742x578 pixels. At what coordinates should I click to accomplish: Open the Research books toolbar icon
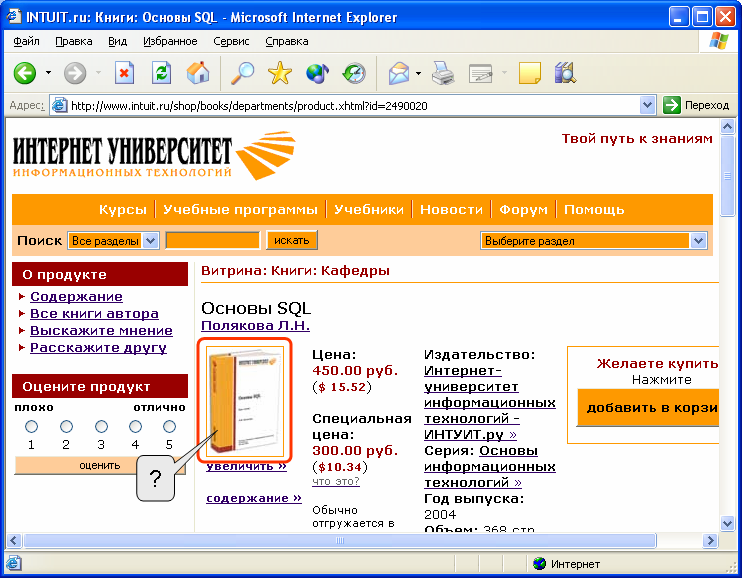point(565,73)
